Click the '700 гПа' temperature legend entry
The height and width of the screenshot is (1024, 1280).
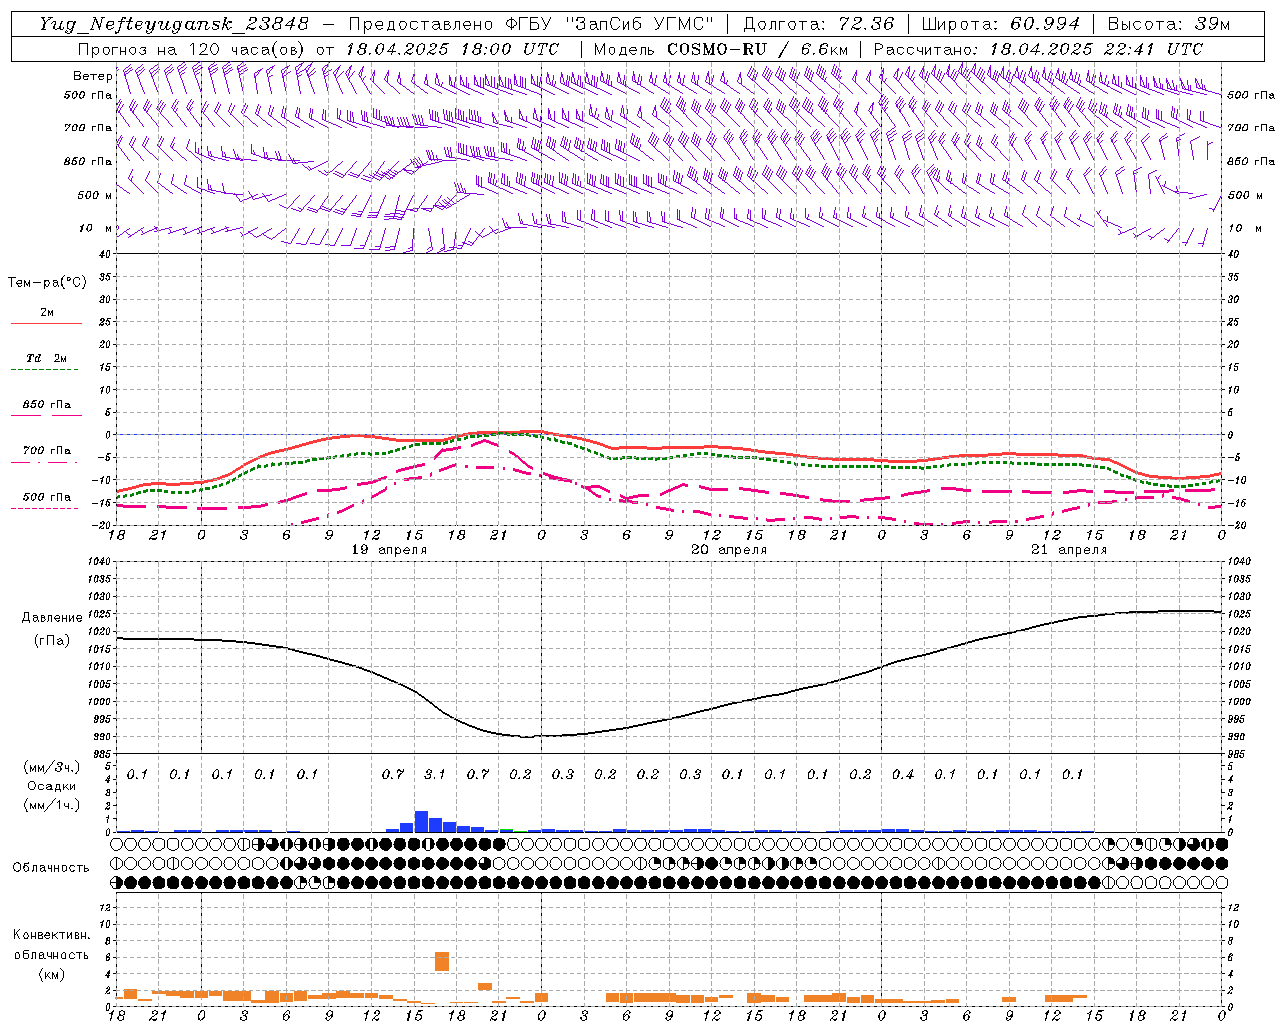point(47,450)
